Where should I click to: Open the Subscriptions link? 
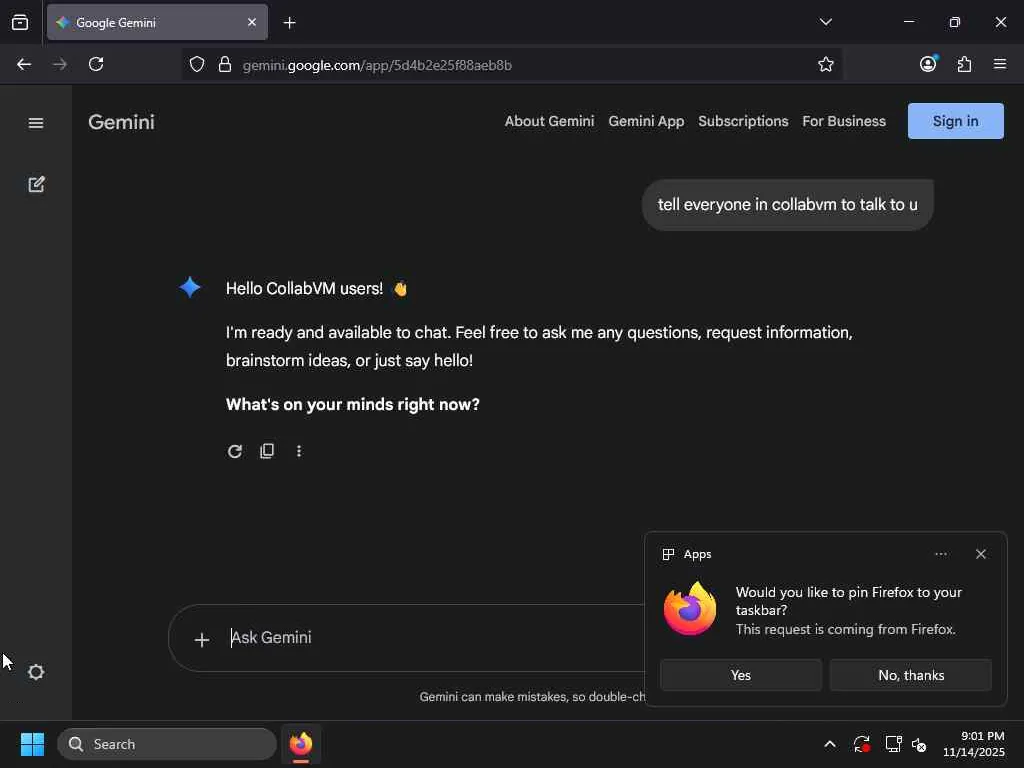tap(743, 121)
